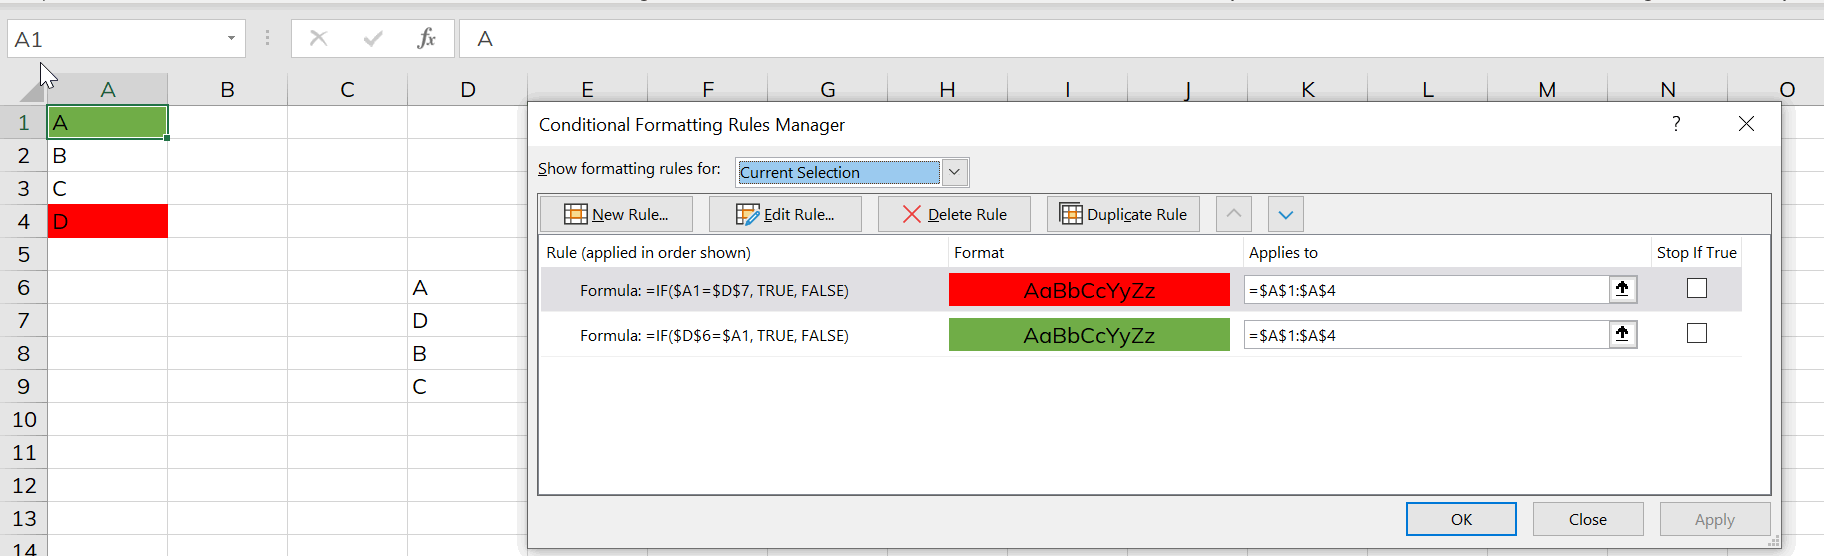Viewport: 1824px width, 556px height.
Task: Open Edit Rule dialog
Action: click(x=785, y=214)
